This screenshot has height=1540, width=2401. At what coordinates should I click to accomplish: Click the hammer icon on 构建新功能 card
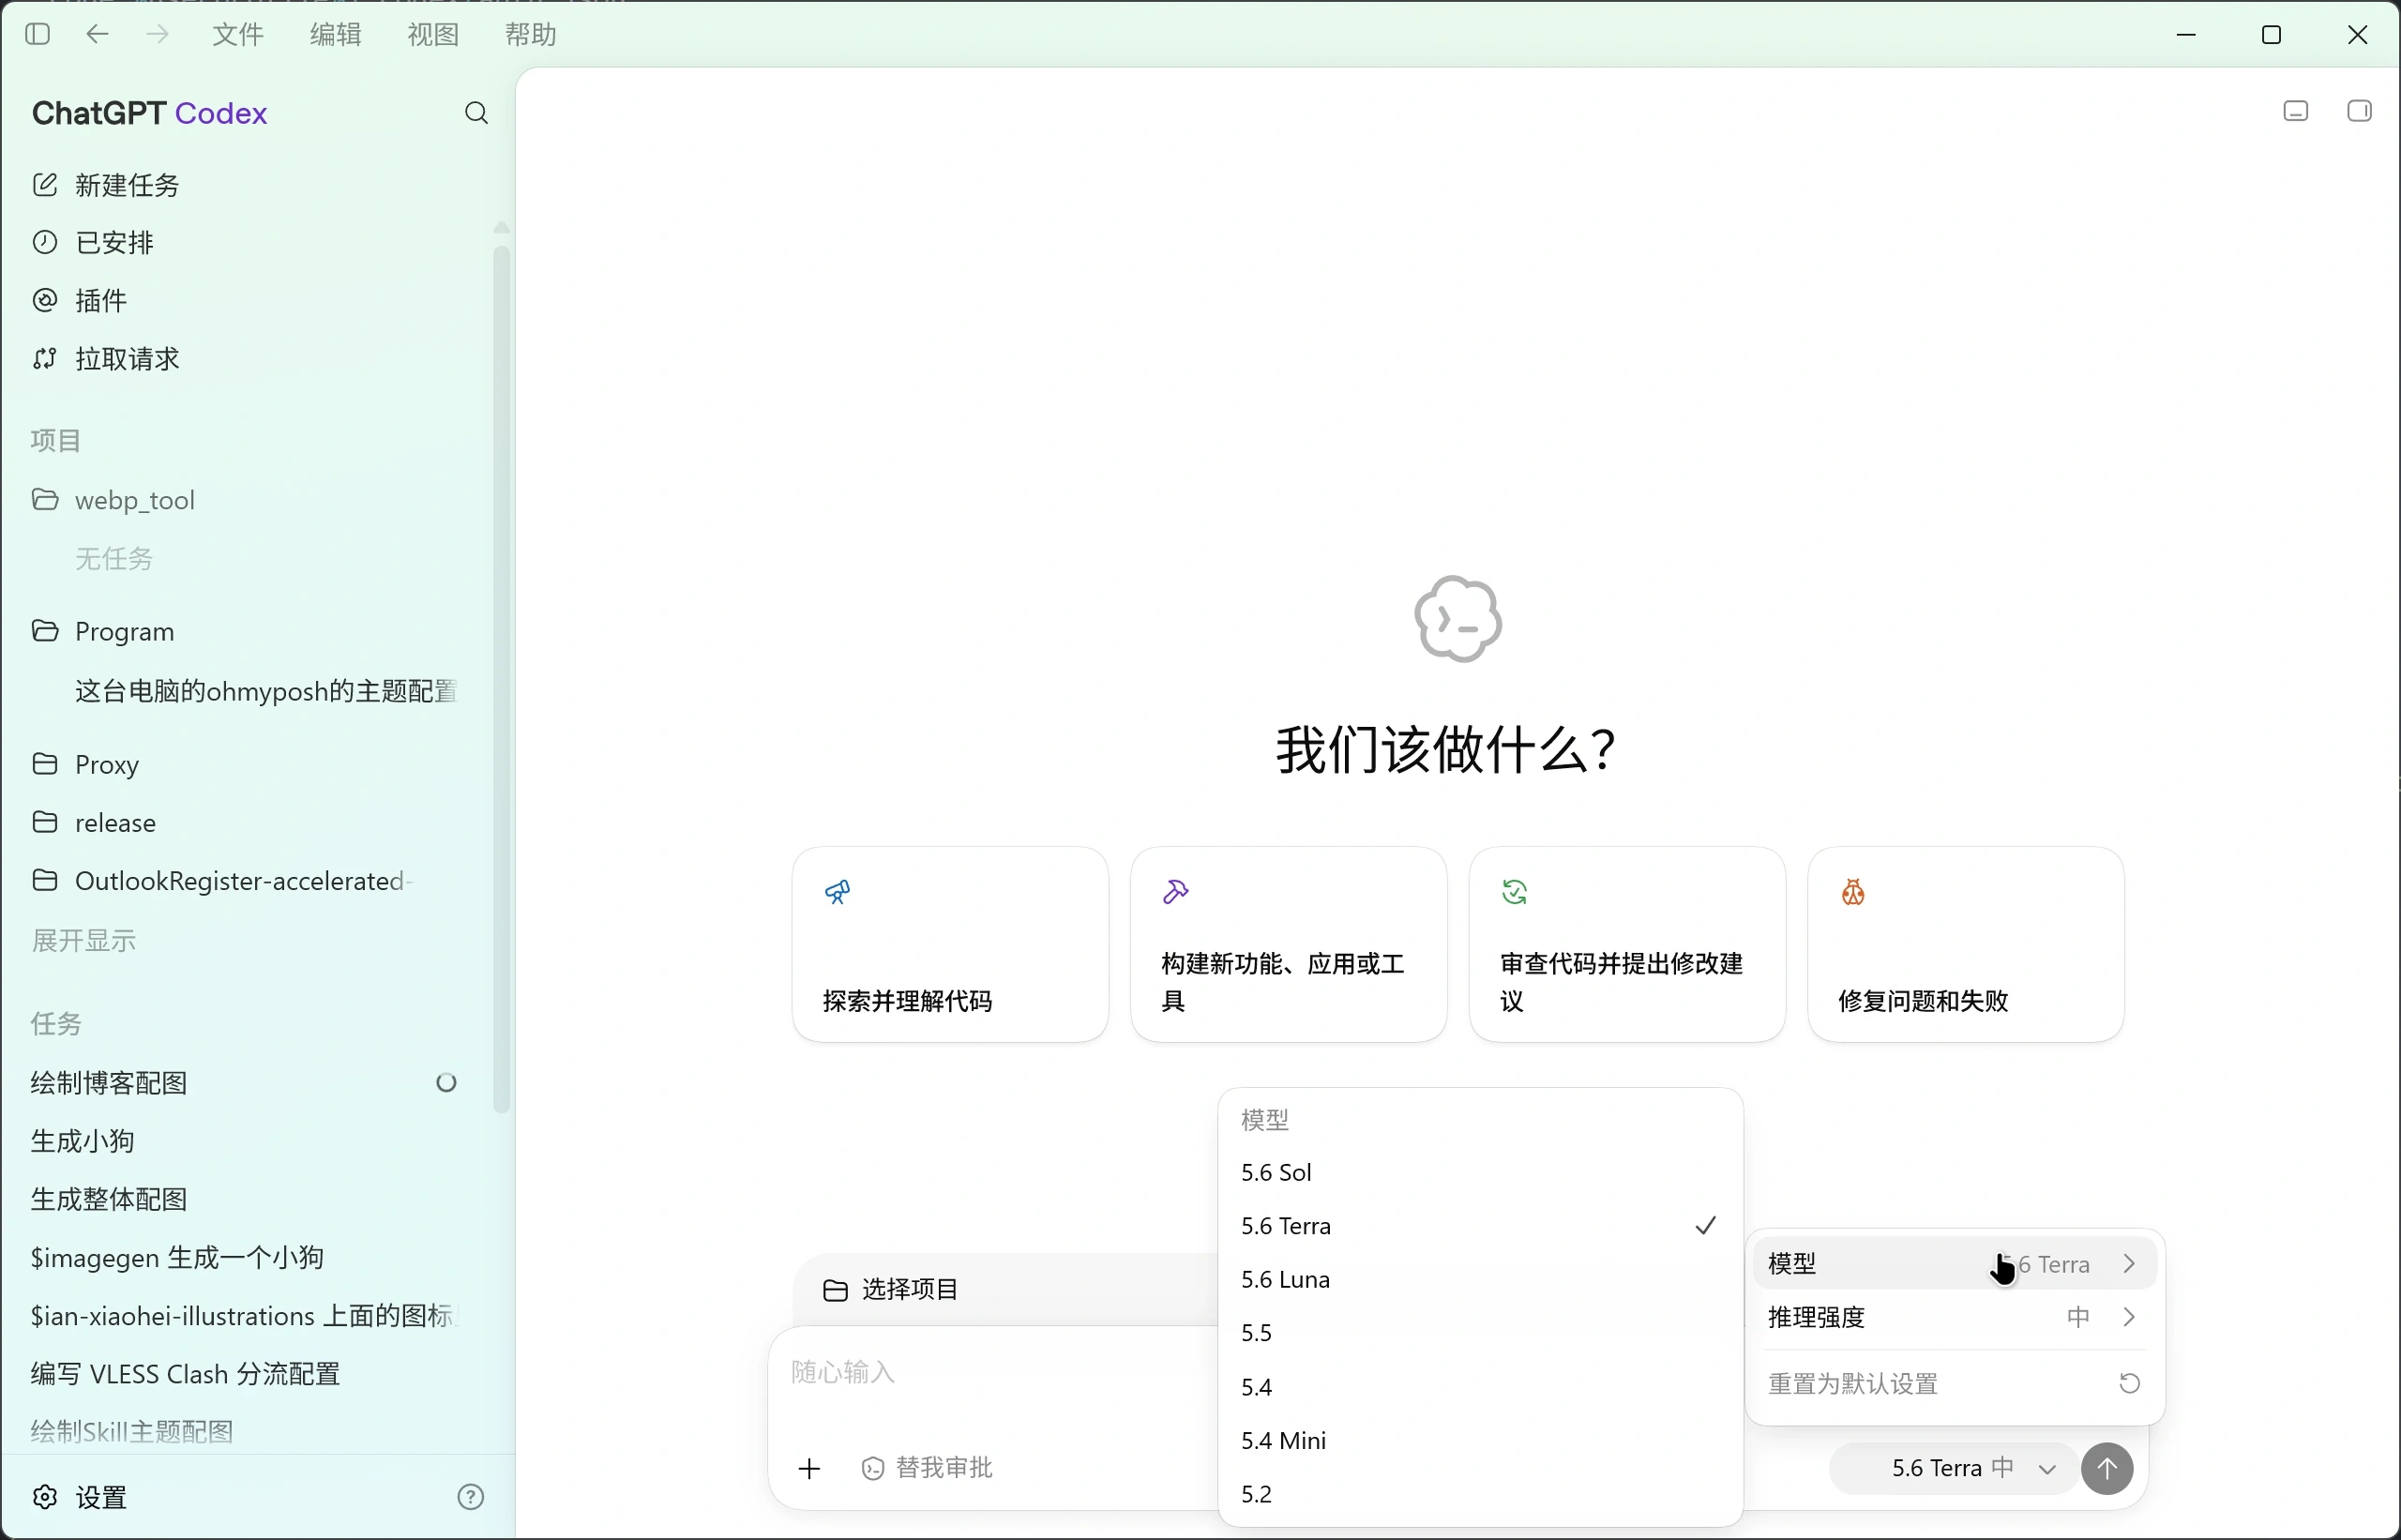1175,892
